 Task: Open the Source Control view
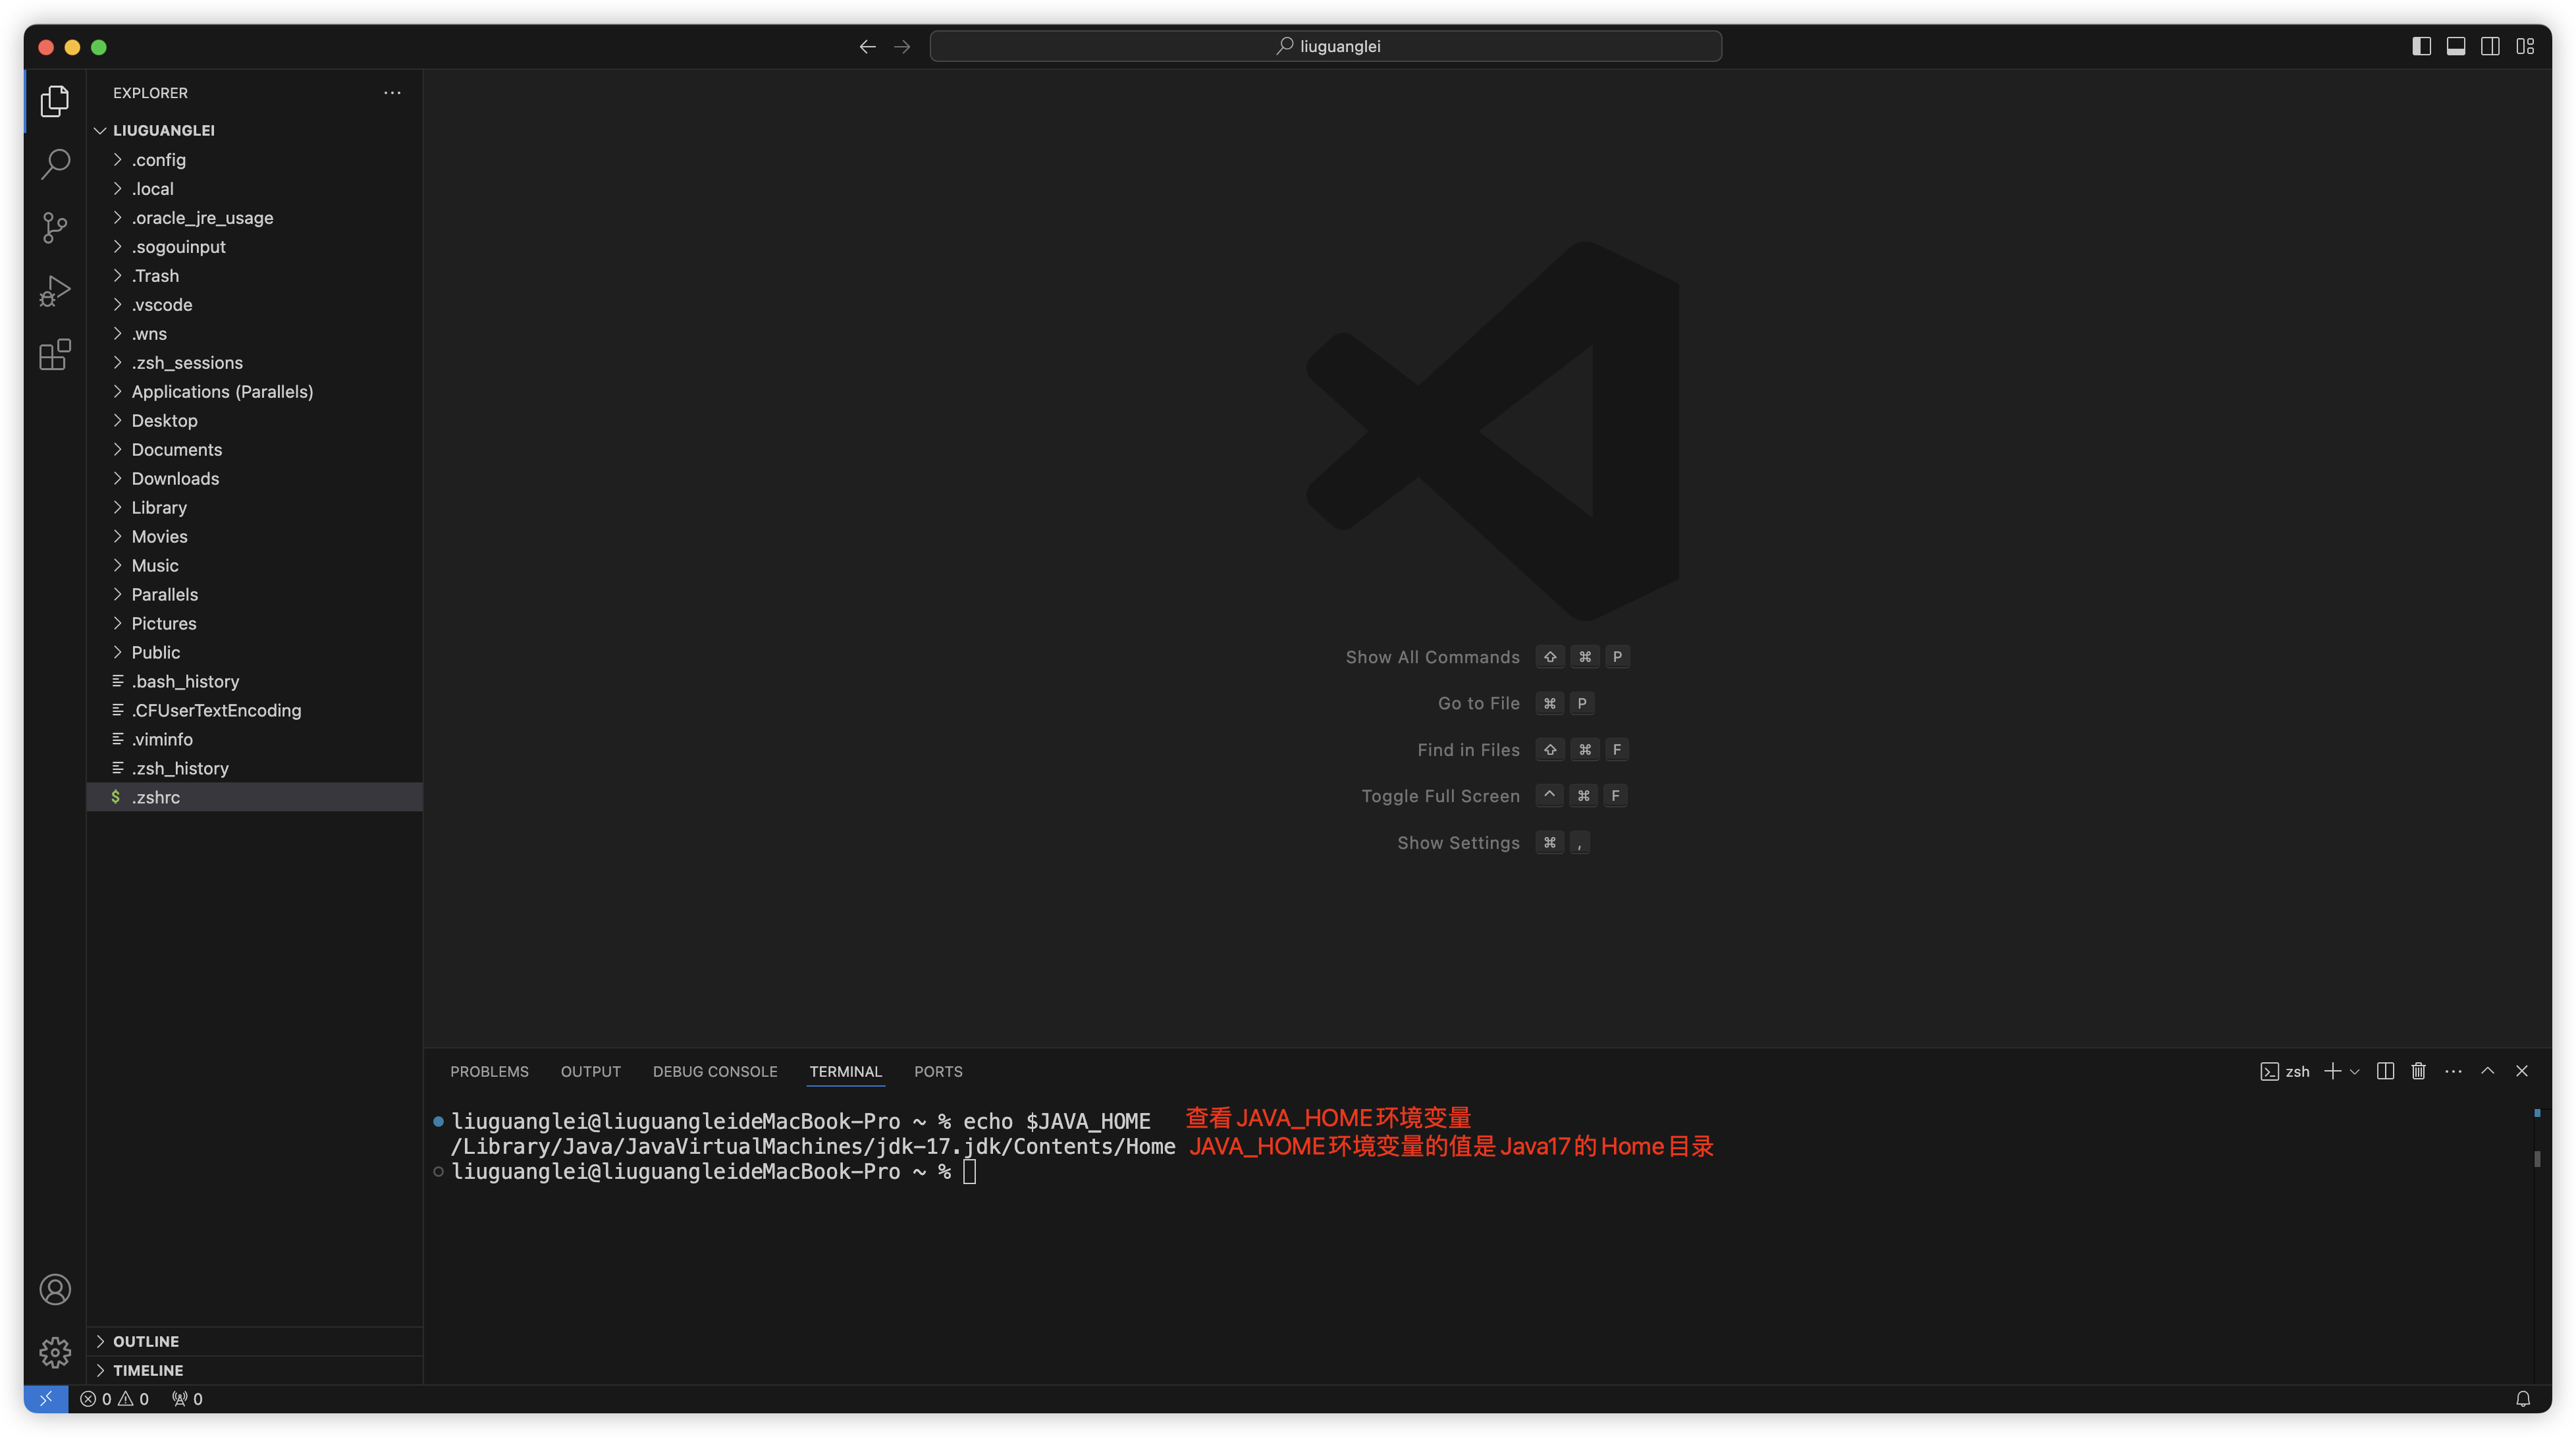click(55, 227)
